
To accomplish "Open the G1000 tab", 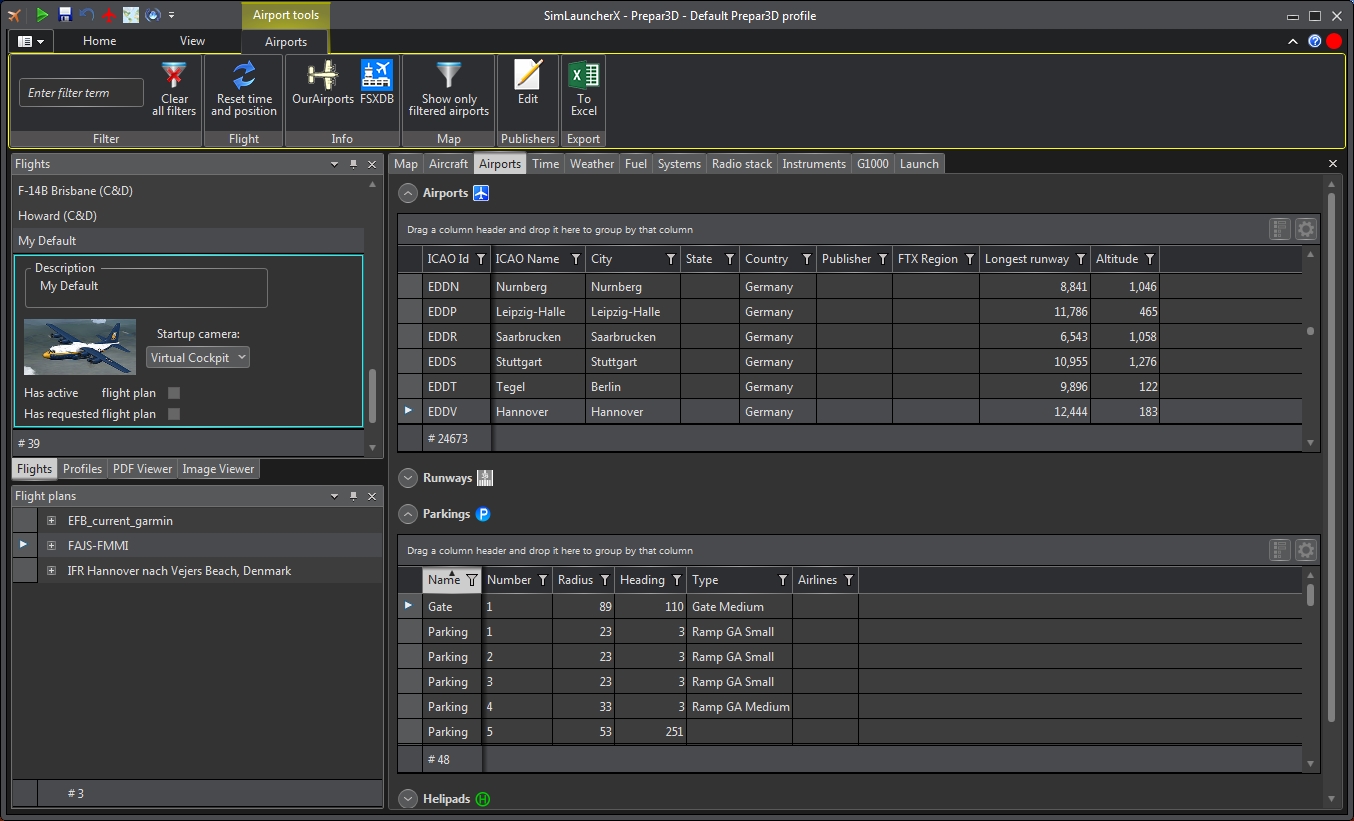I will click(872, 164).
